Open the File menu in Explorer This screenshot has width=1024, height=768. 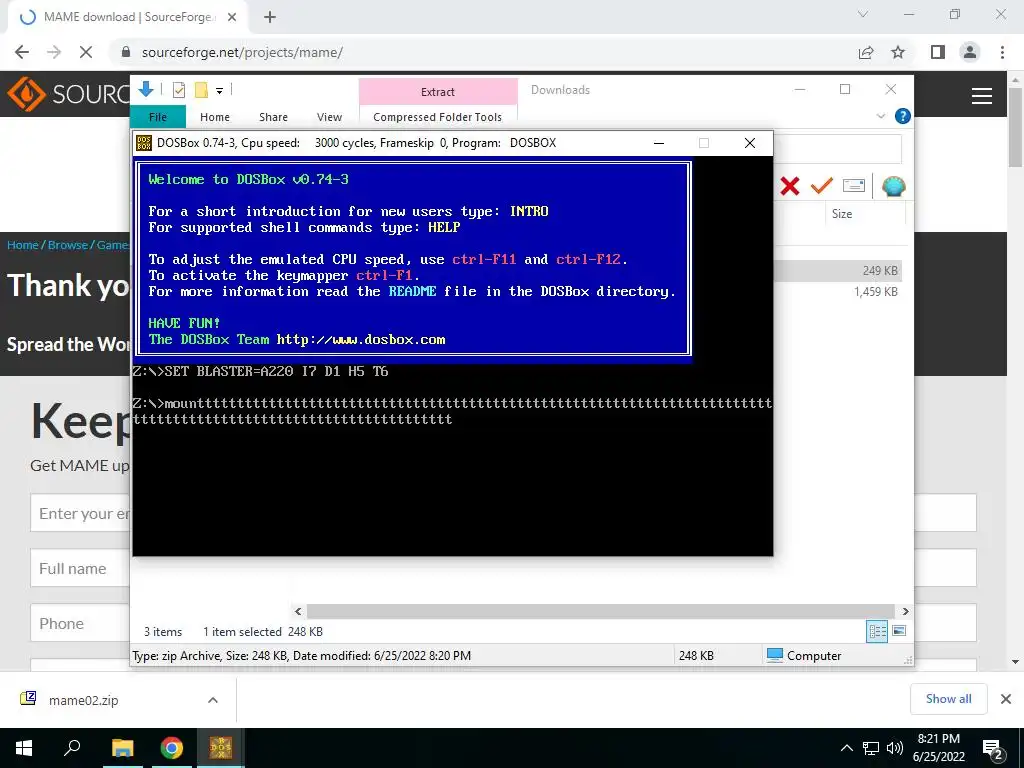click(x=158, y=117)
